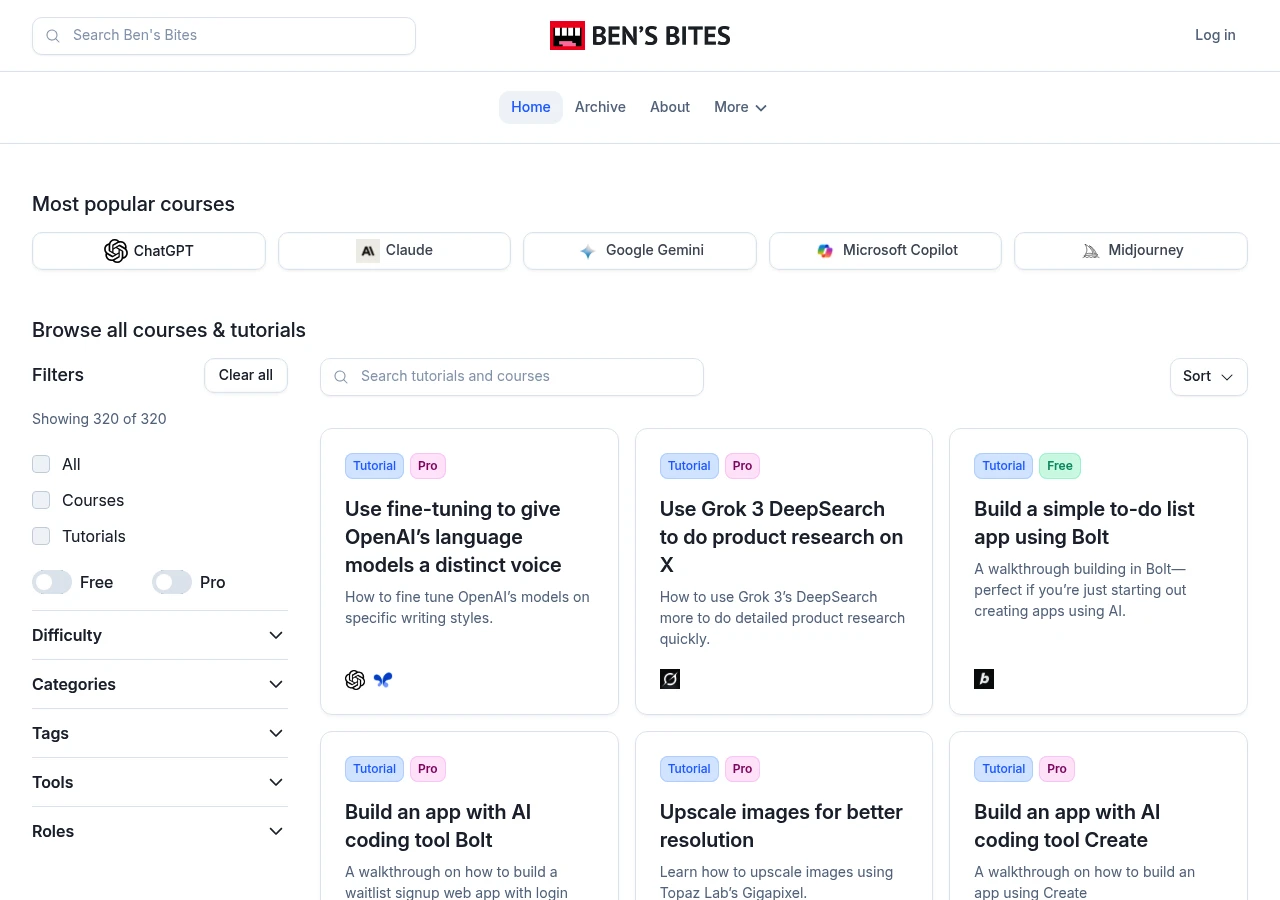This screenshot has width=1280, height=900.
Task: Expand the Tools filter section
Action: click(x=160, y=782)
